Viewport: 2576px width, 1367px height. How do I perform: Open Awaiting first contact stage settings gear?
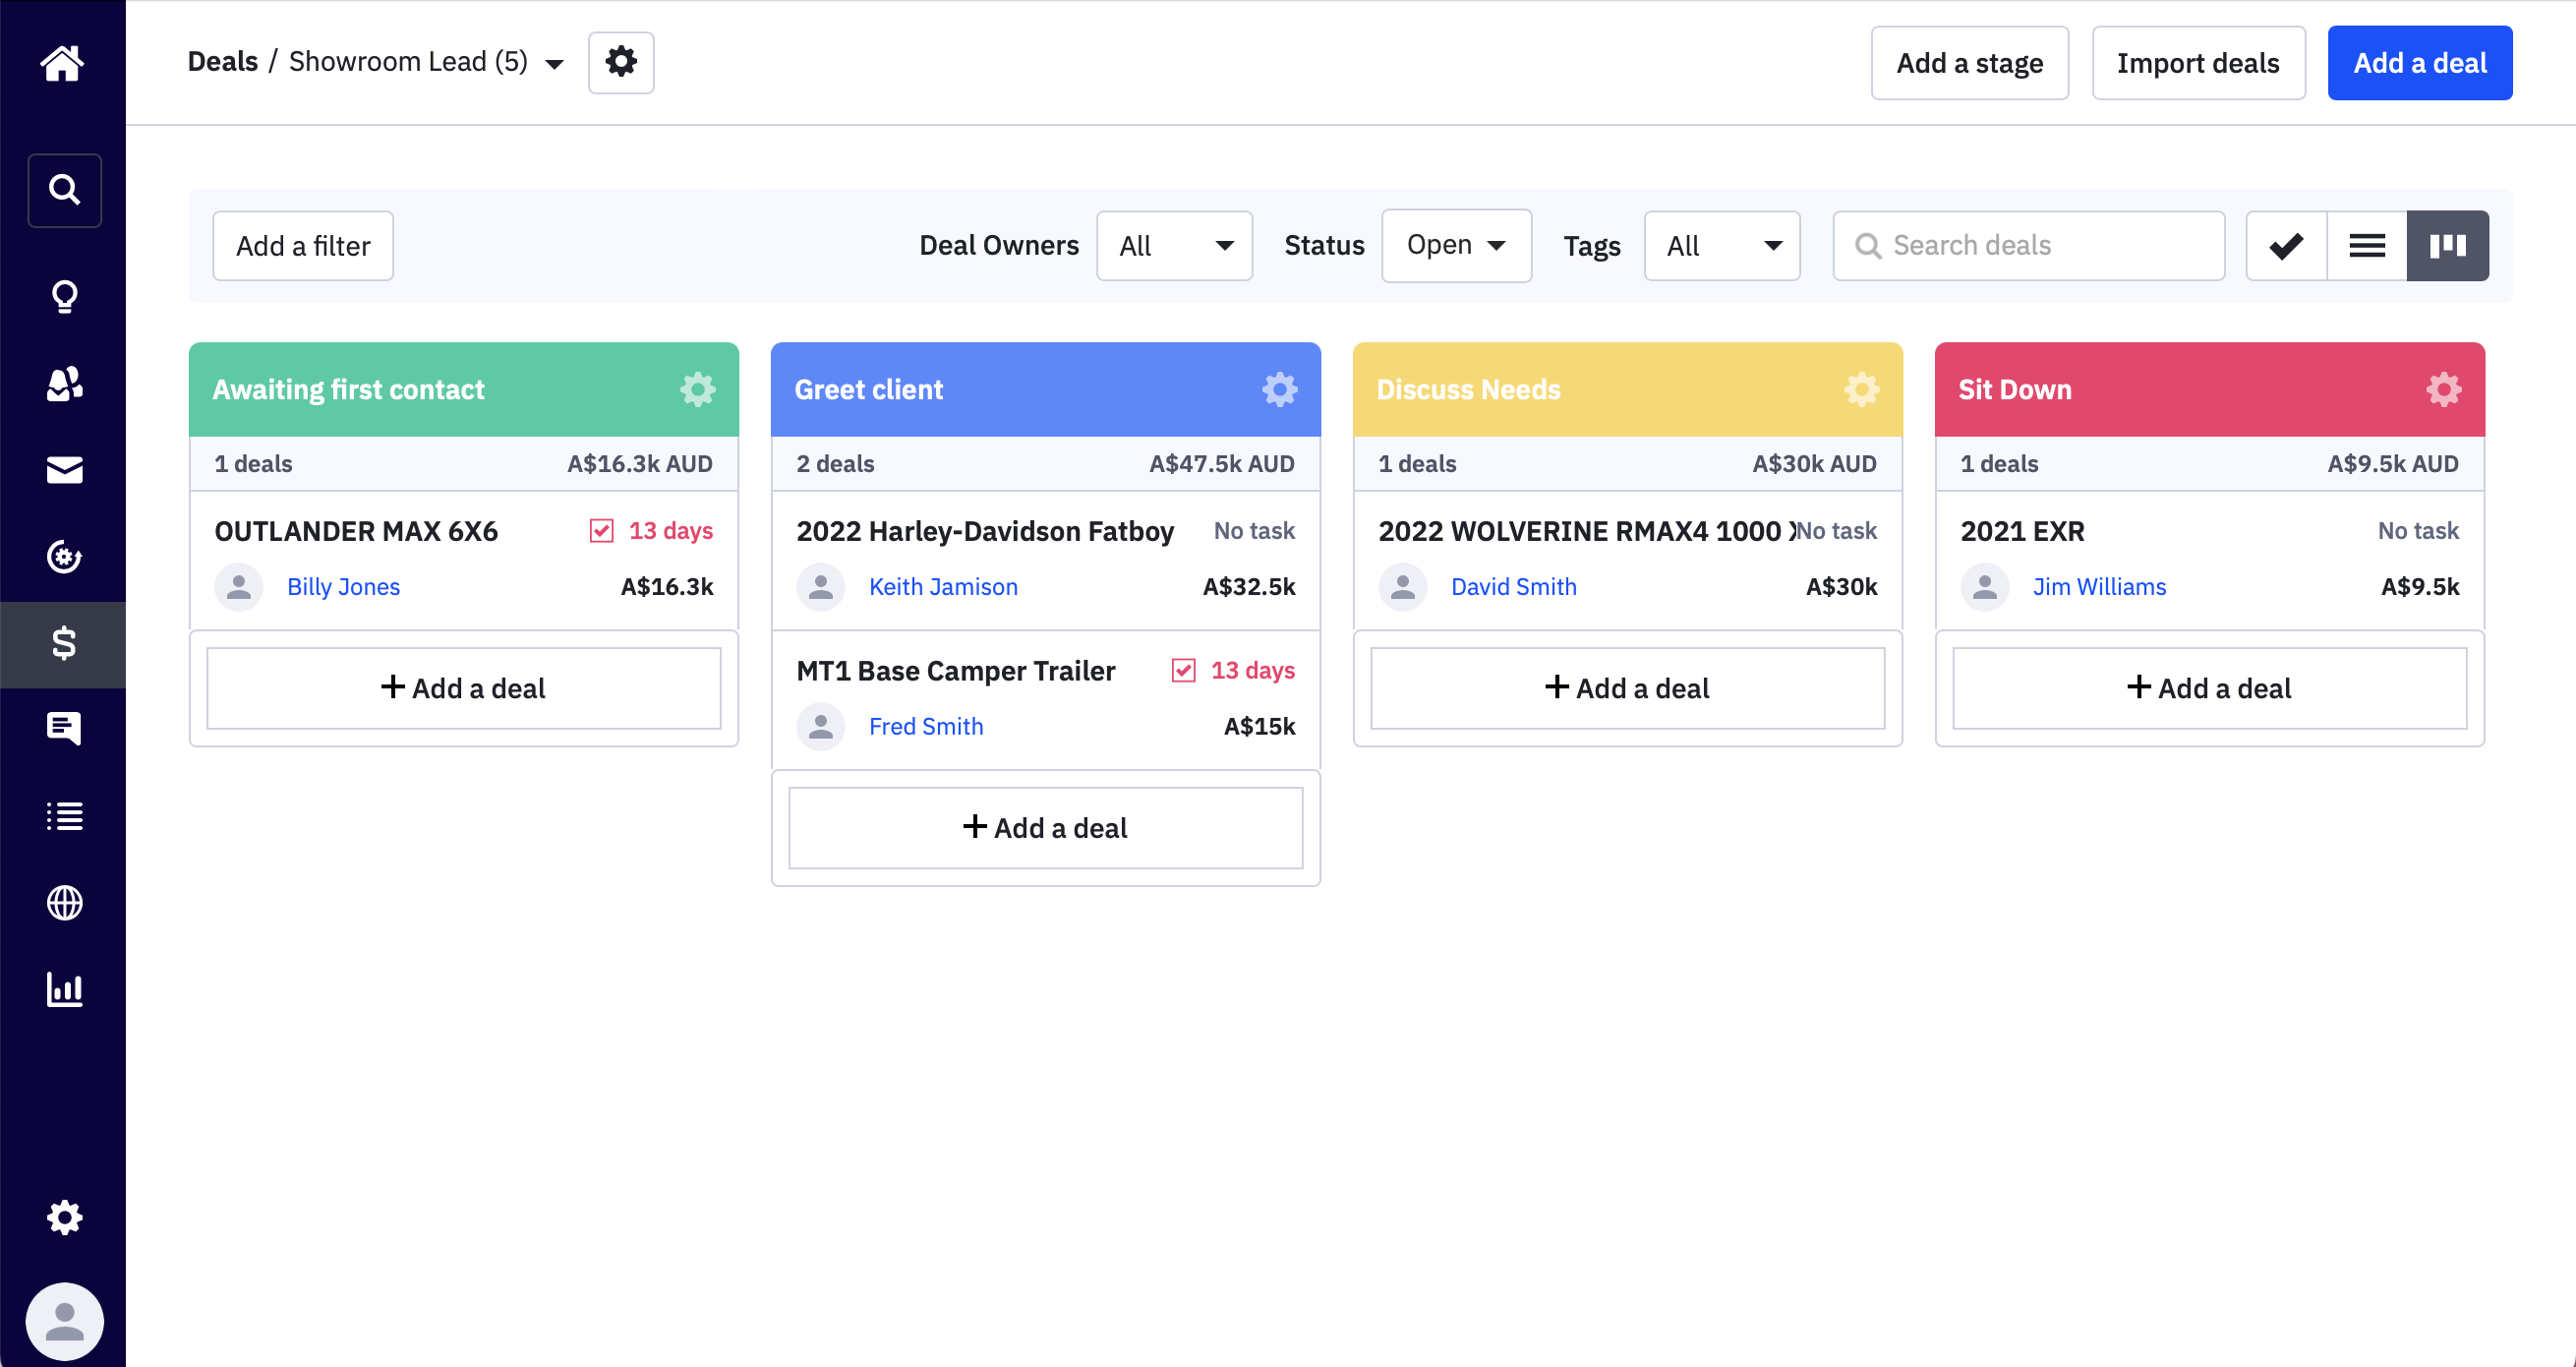click(698, 389)
